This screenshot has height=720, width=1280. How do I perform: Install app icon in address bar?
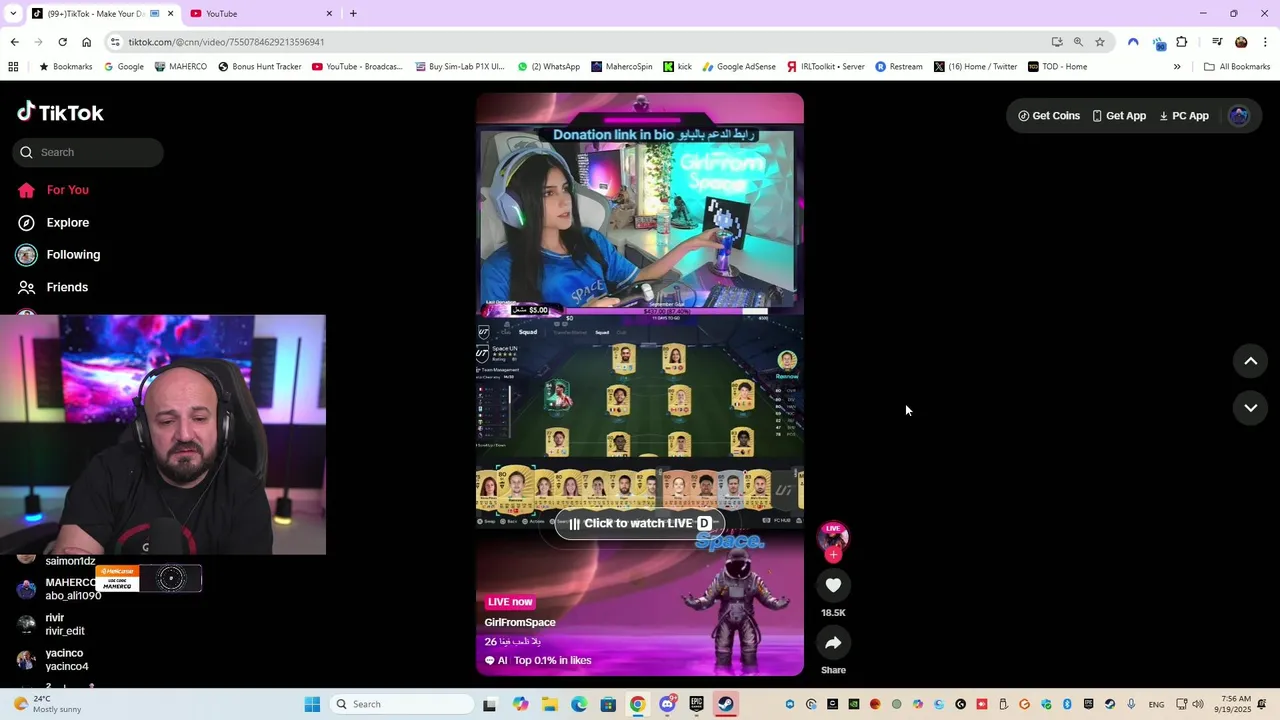tap(1057, 42)
